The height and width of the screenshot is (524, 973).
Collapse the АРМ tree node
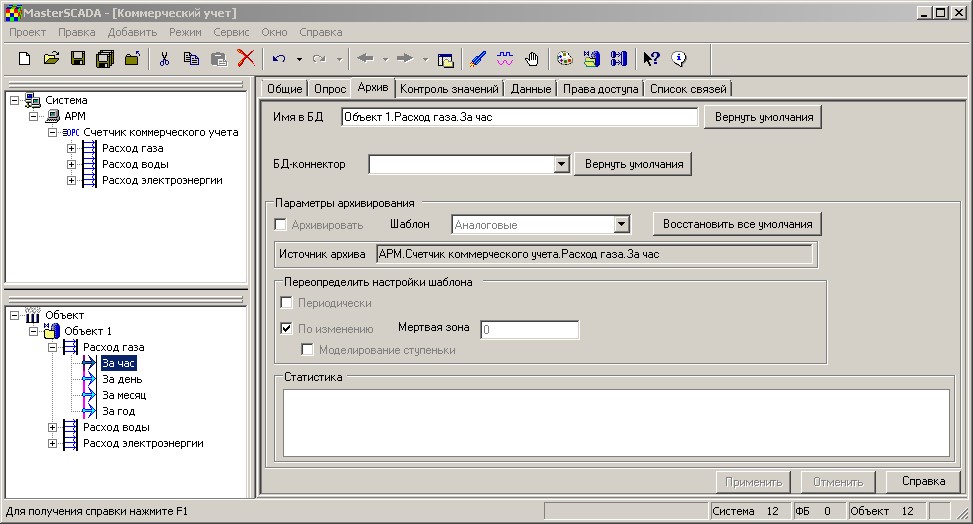point(34,116)
